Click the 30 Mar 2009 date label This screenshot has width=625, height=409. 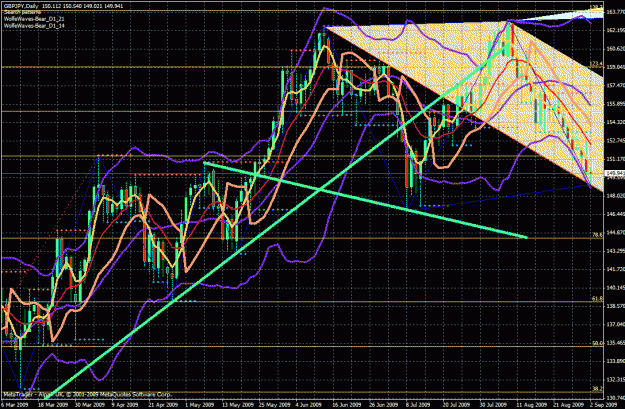click(92, 405)
